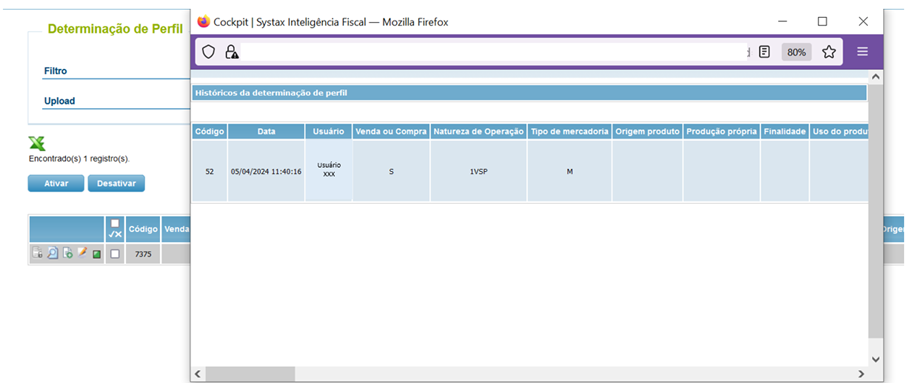Click the Código header in background table

pyautogui.click(x=143, y=229)
